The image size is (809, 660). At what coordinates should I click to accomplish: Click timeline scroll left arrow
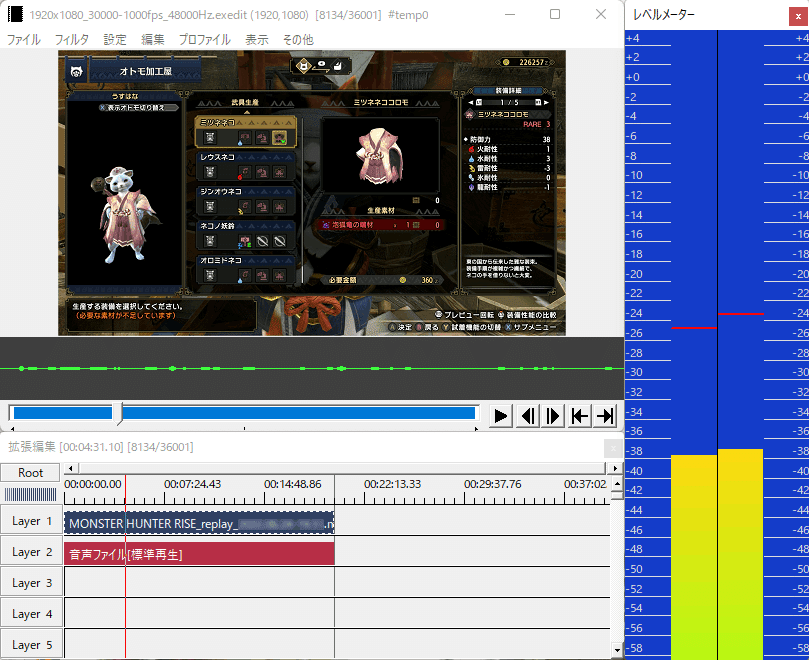pyautogui.click(x=71, y=469)
